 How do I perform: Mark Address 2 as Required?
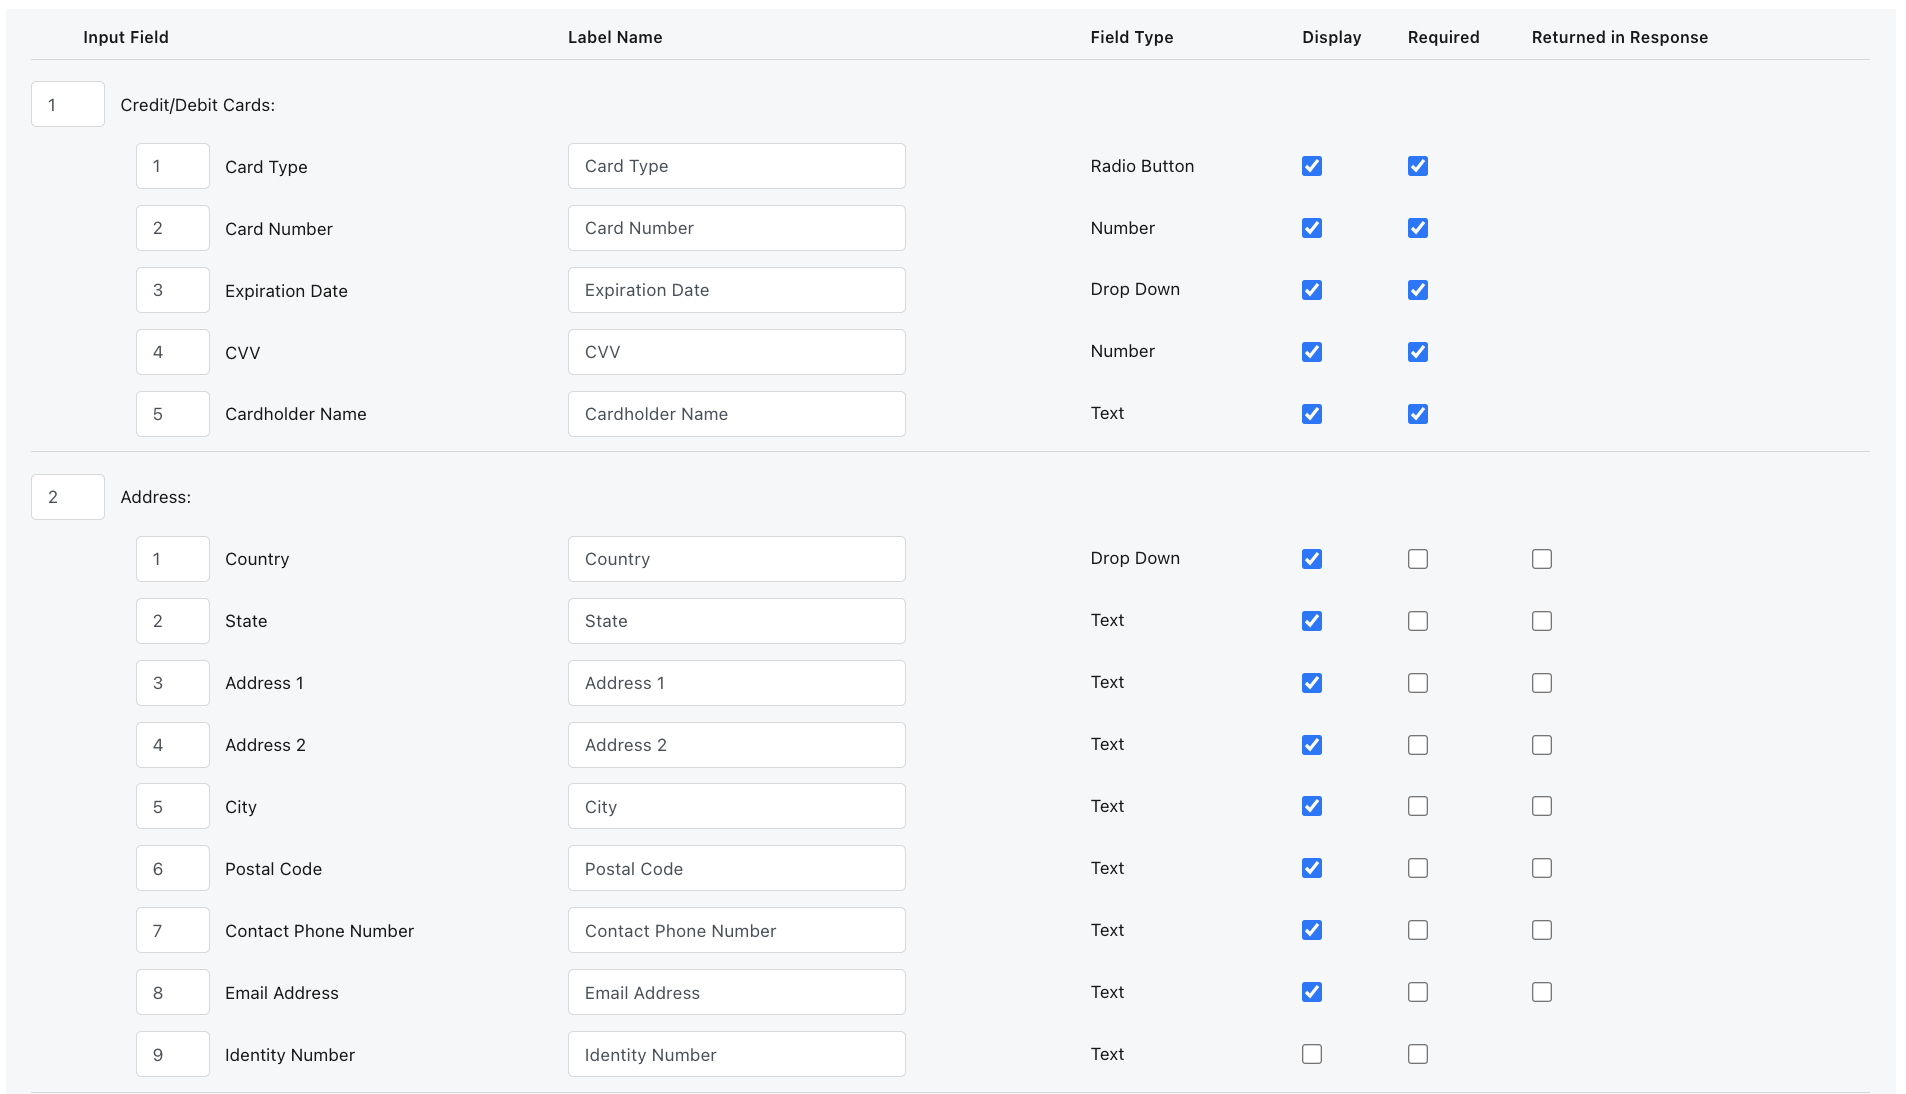1418,745
